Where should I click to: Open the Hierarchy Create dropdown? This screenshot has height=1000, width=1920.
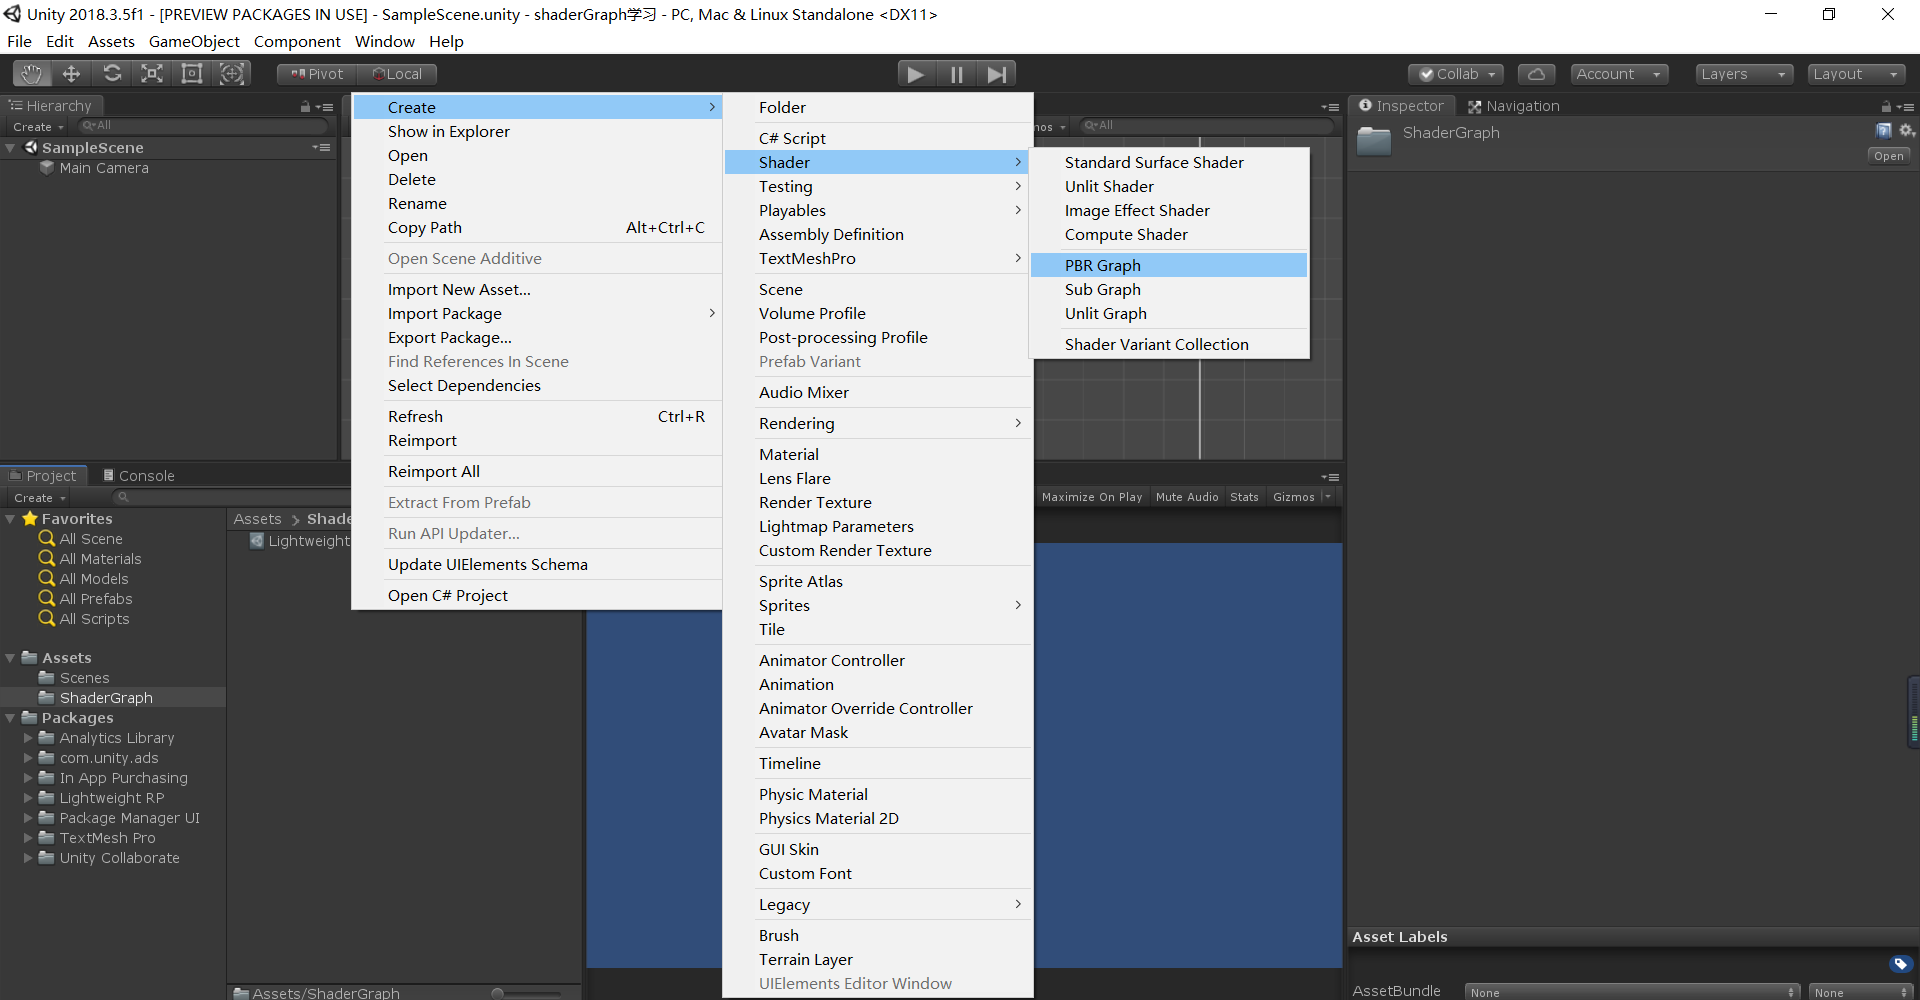pos(38,127)
